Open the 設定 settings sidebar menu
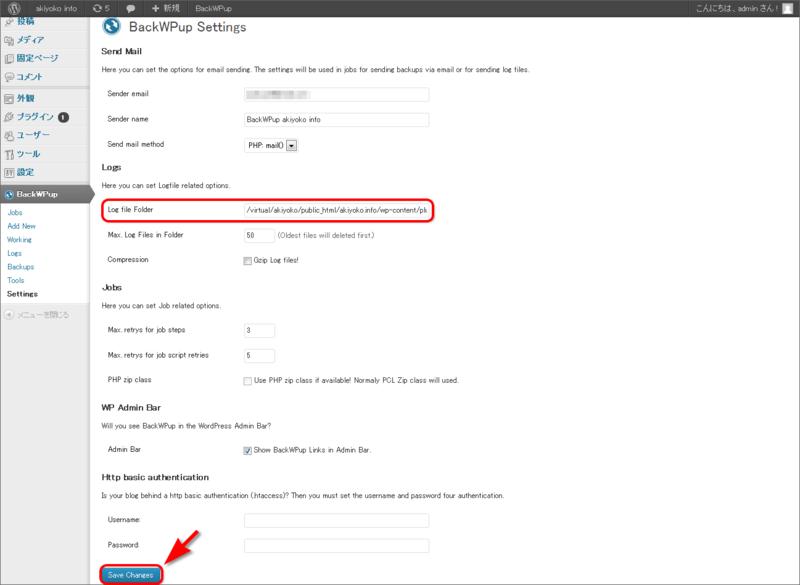 (x=26, y=172)
